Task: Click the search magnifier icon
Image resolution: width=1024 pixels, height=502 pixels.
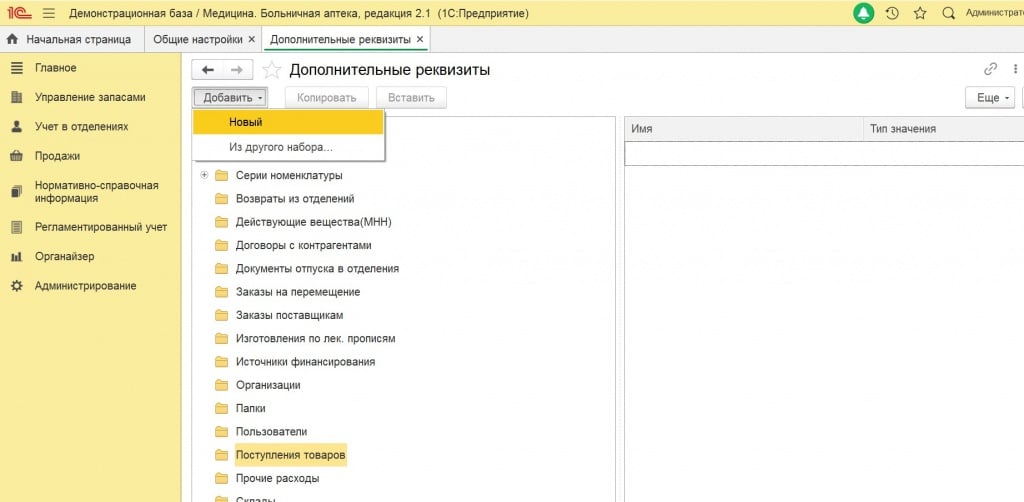Action: (x=948, y=13)
